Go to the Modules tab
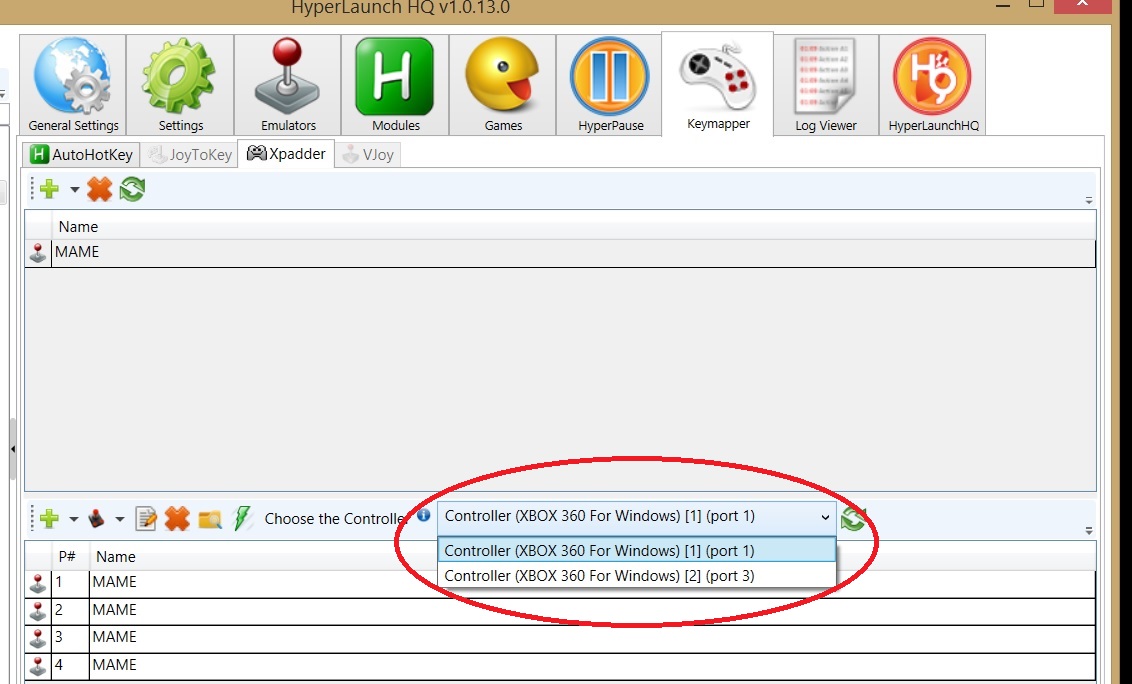Viewport: 1132px width, 684px height. [395, 85]
